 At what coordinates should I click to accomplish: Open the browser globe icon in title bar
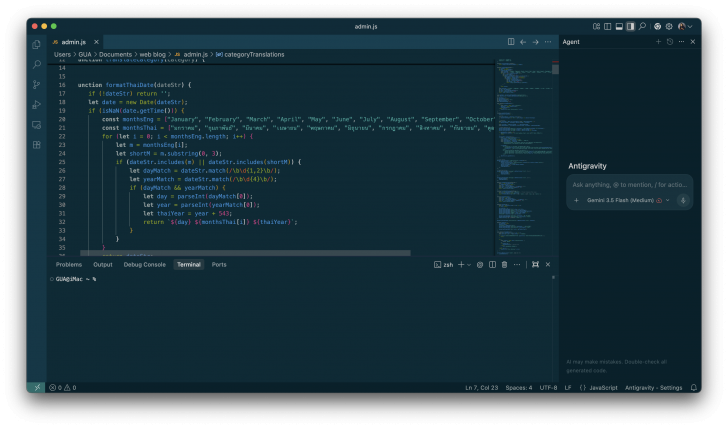657,26
